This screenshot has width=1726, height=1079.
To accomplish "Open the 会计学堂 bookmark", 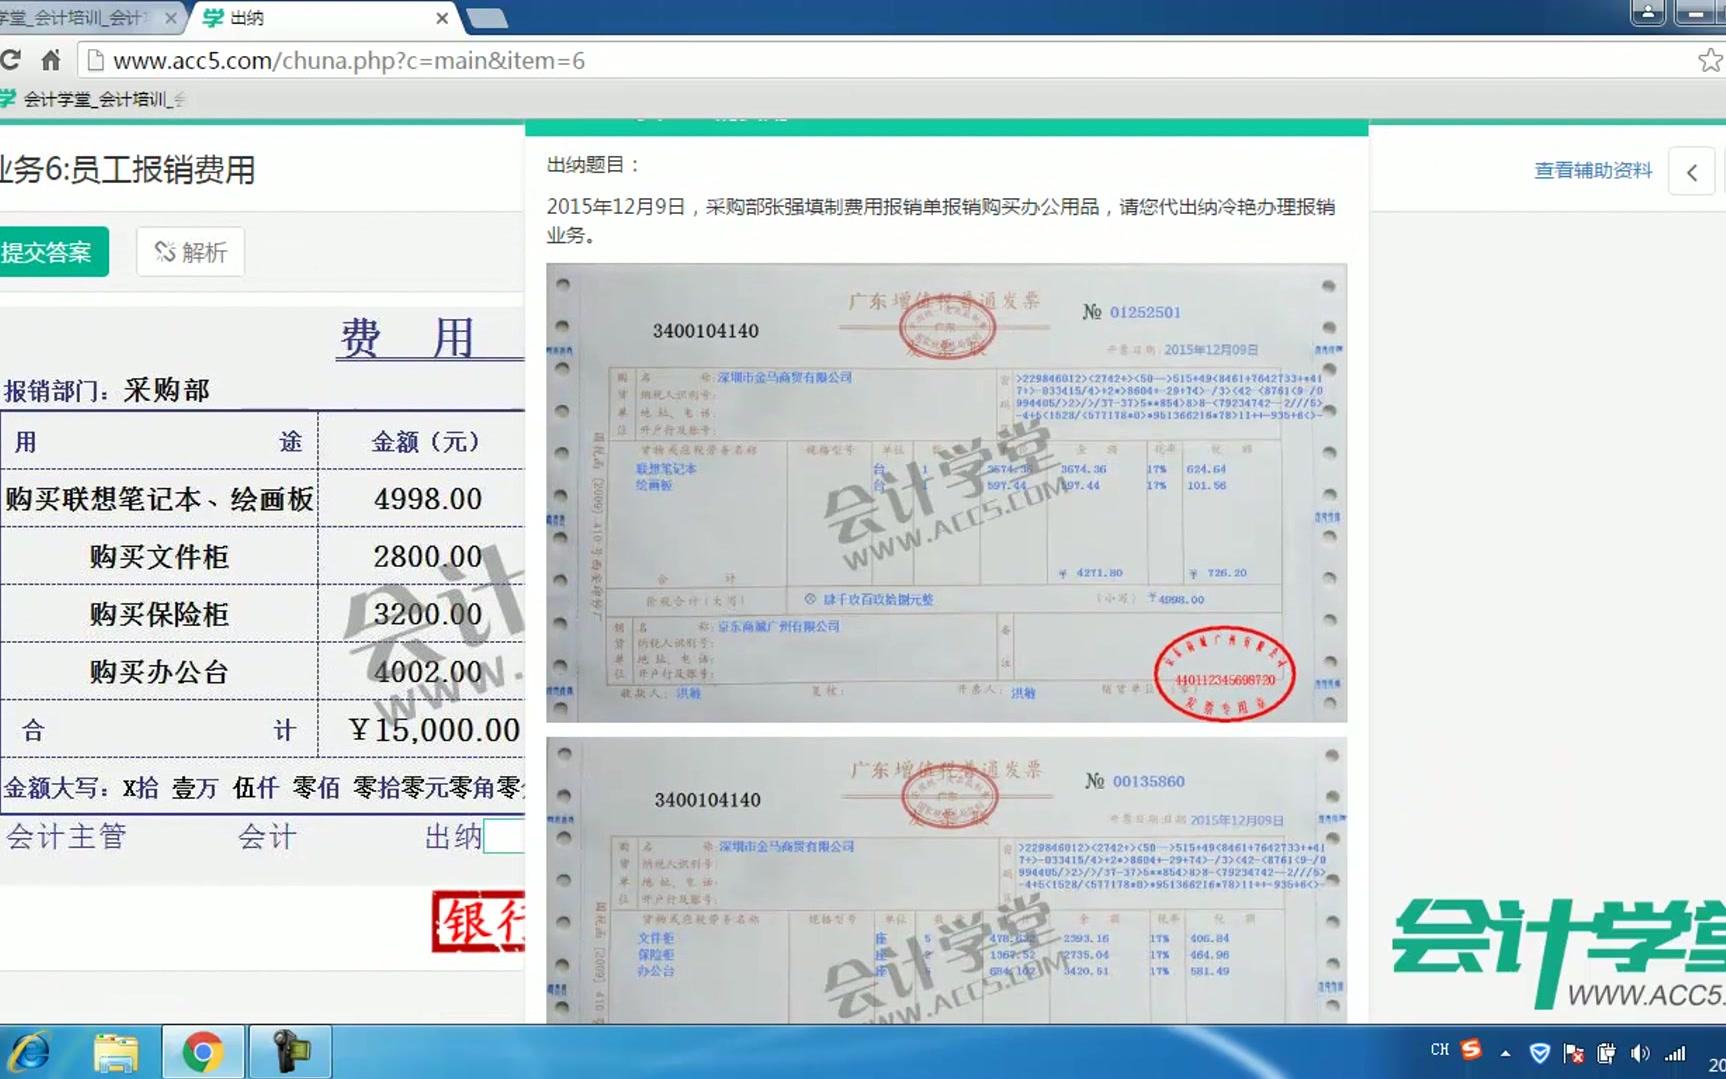I will point(92,99).
